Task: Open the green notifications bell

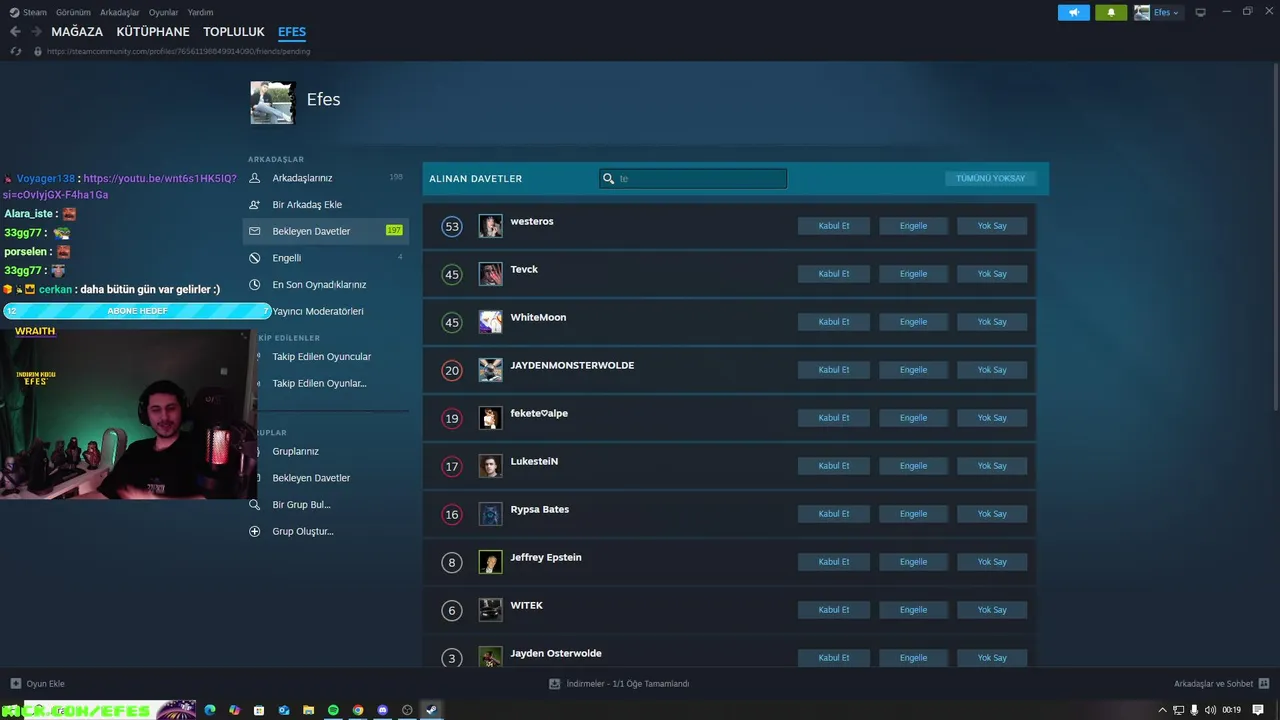Action: [1111, 13]
